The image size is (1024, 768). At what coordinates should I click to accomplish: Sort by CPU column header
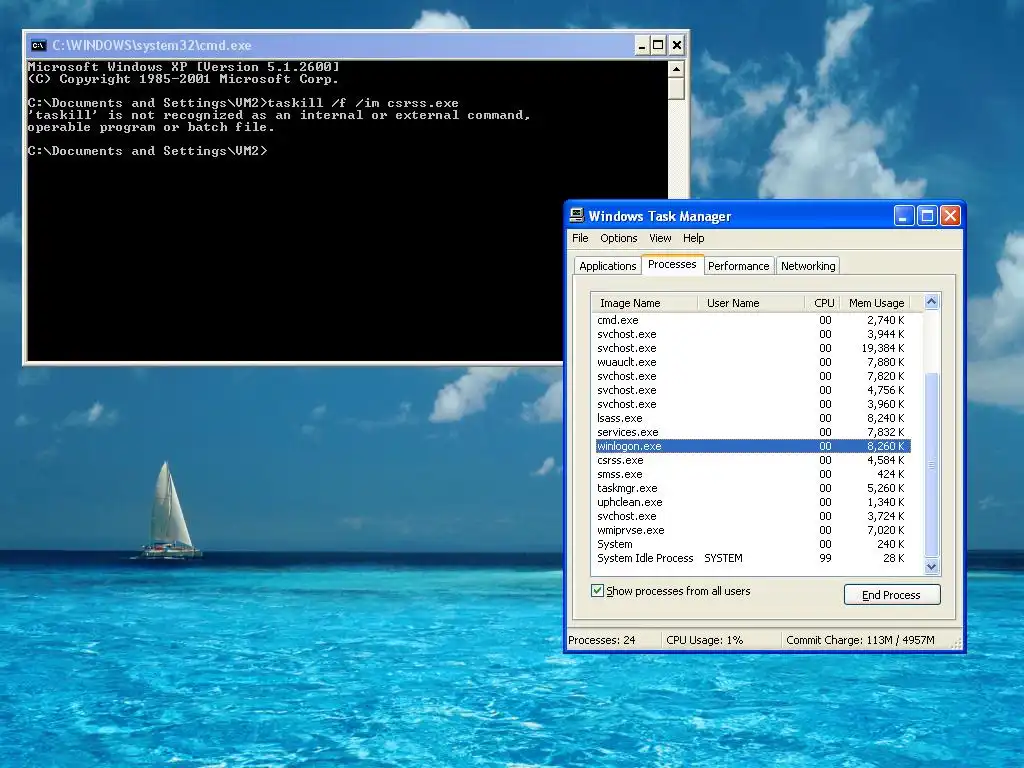[824, 303]
